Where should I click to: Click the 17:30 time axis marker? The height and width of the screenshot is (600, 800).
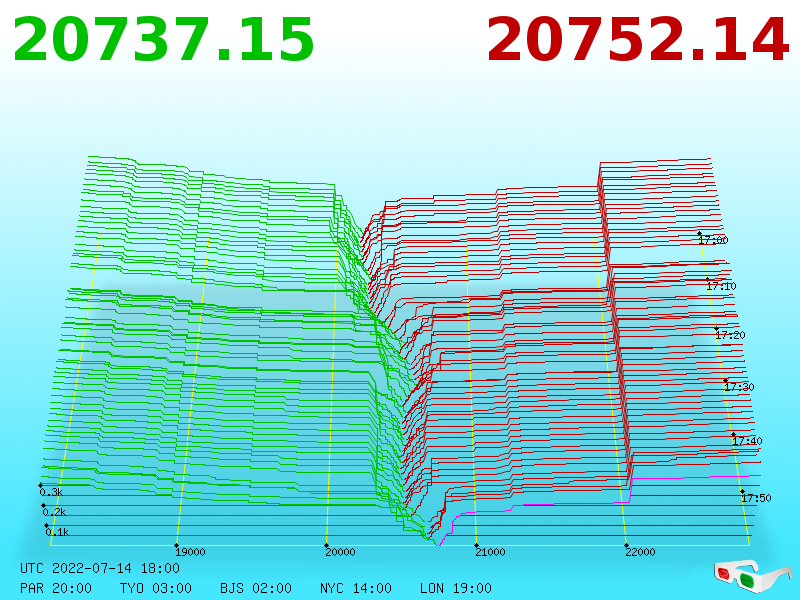tap(739, 387)
